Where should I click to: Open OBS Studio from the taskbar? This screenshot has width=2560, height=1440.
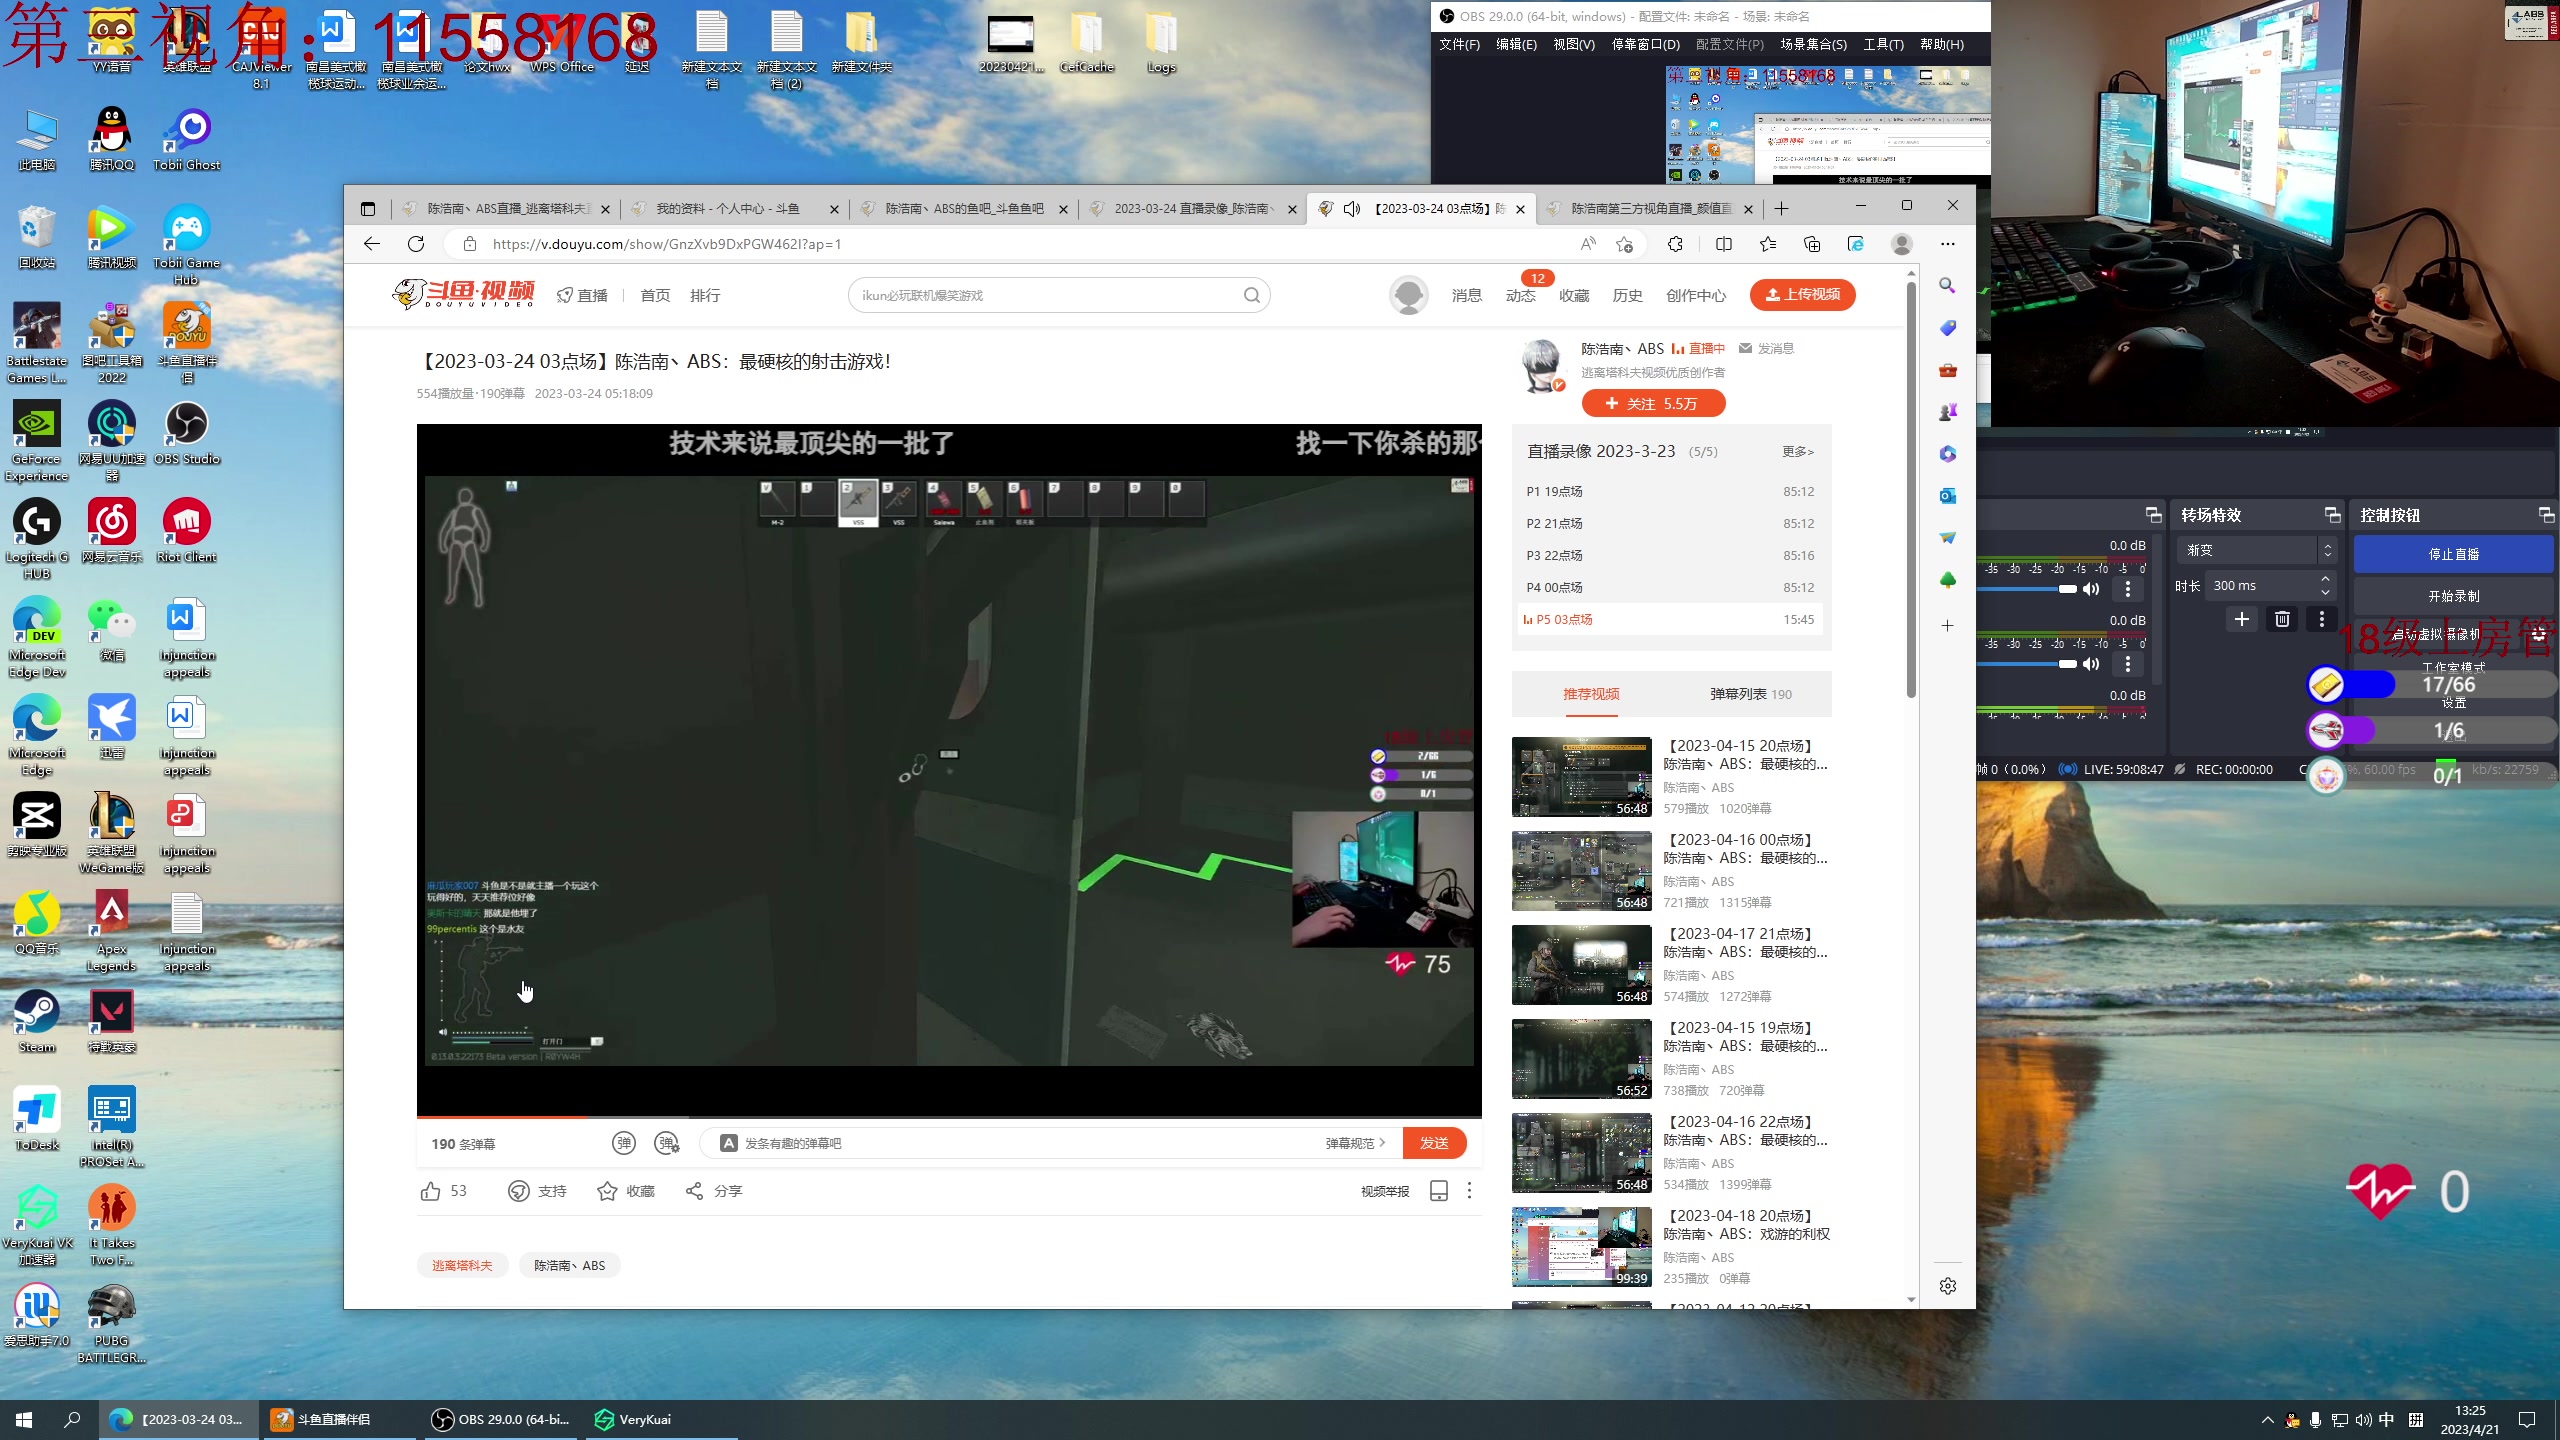coord(500,1419)
